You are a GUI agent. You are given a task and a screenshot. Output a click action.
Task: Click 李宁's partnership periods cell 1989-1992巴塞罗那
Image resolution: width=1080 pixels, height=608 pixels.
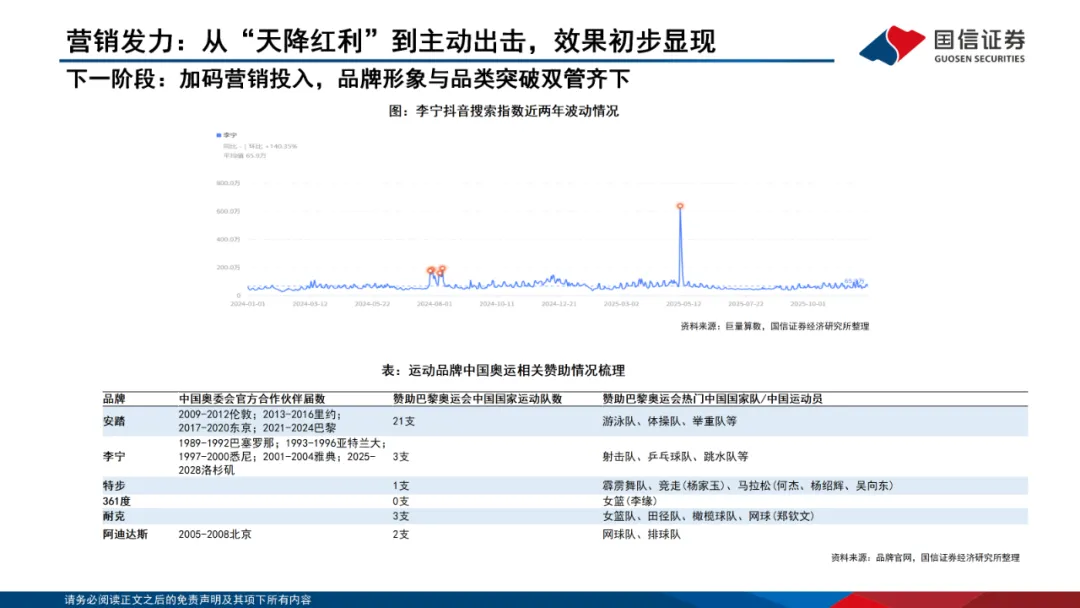282,457
